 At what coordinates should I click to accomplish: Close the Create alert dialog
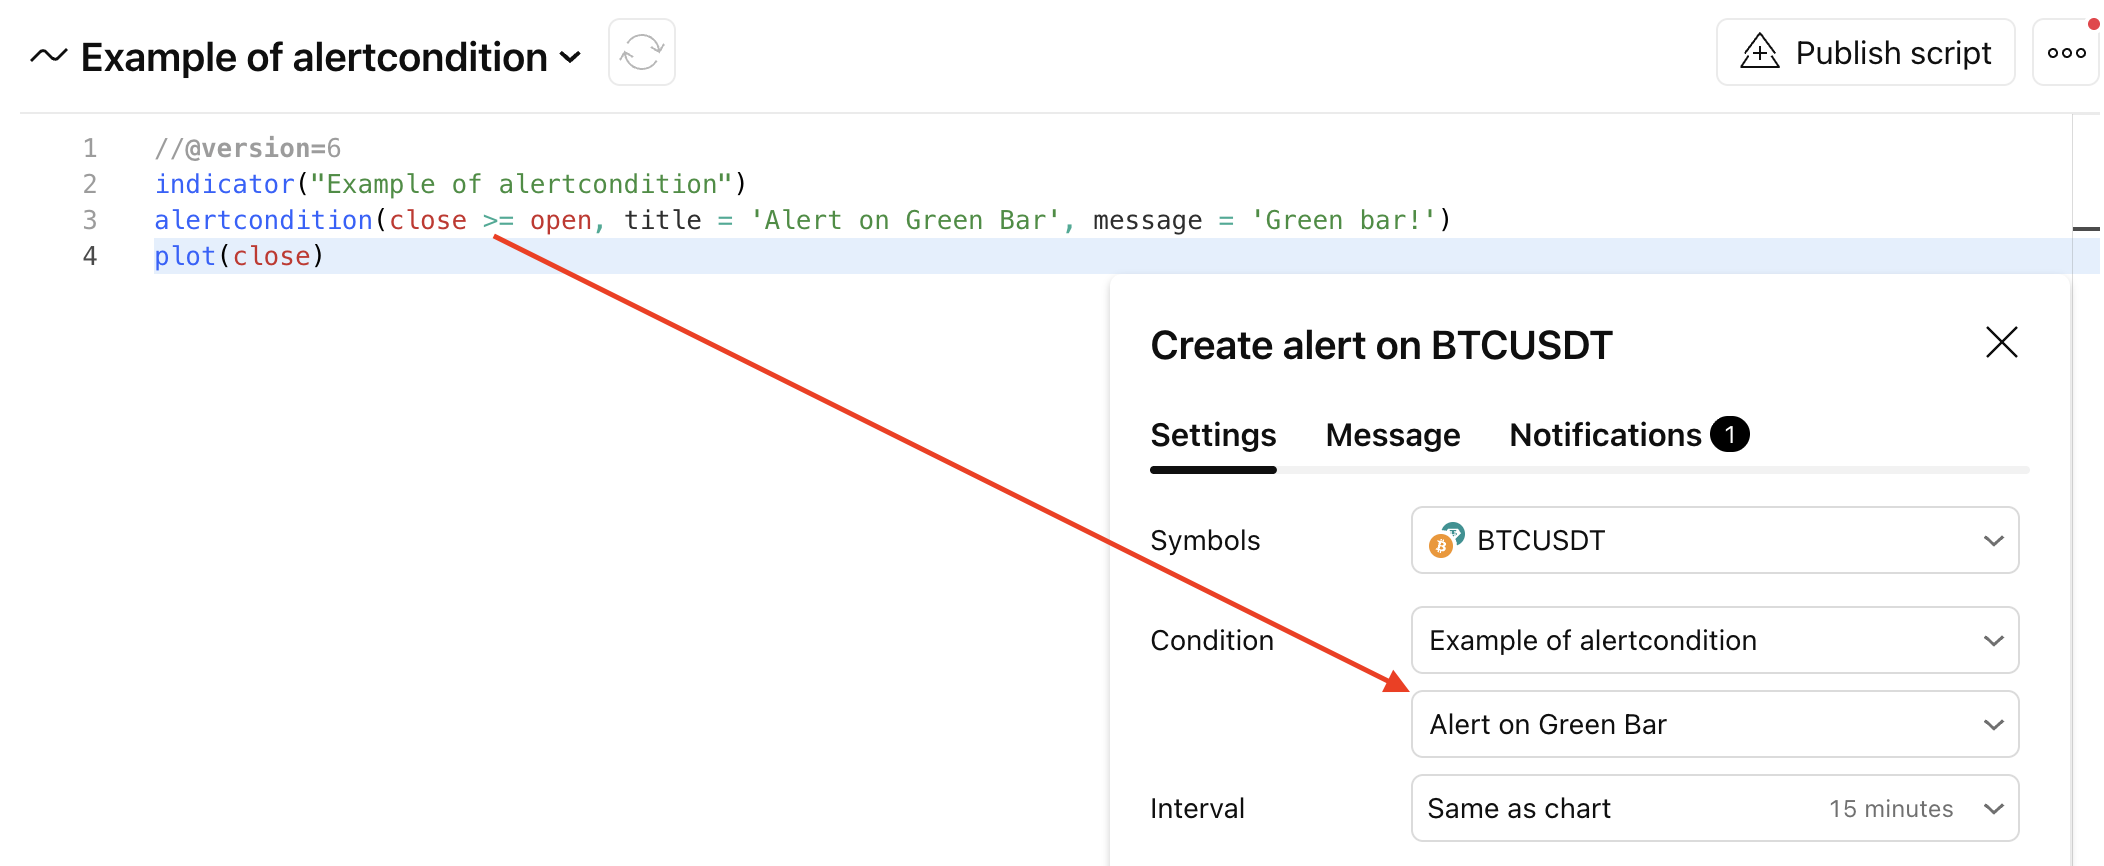[x=2001, y=342]
